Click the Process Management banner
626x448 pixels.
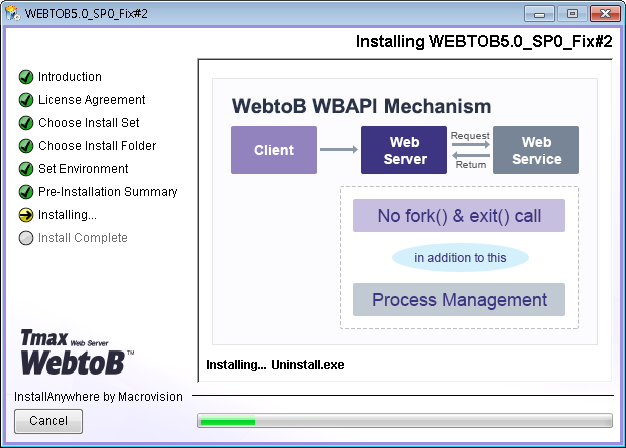(459, 300)
